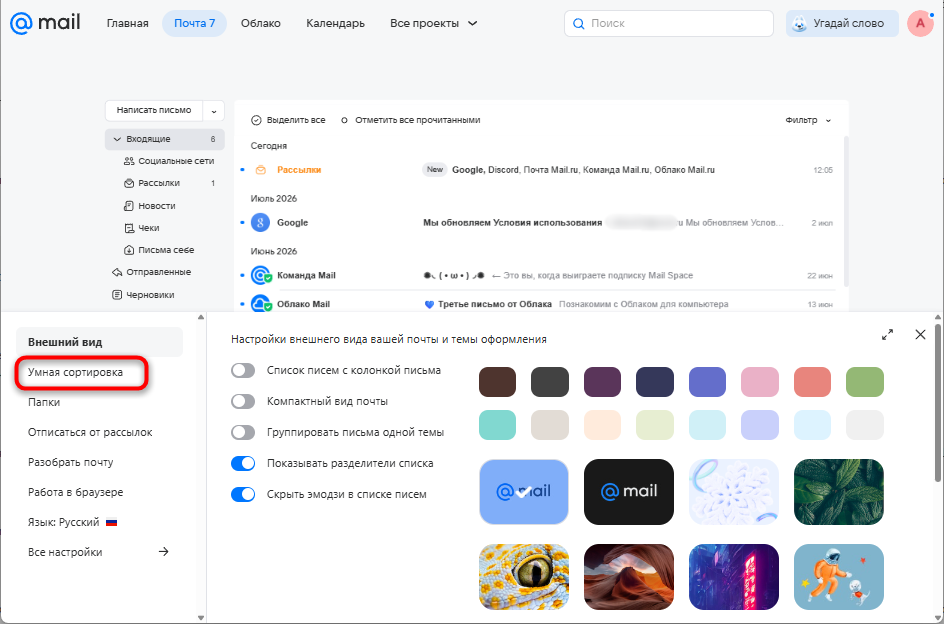Open the compose button dropdown arrow
The image size is (944, 624).
(214, 111)
